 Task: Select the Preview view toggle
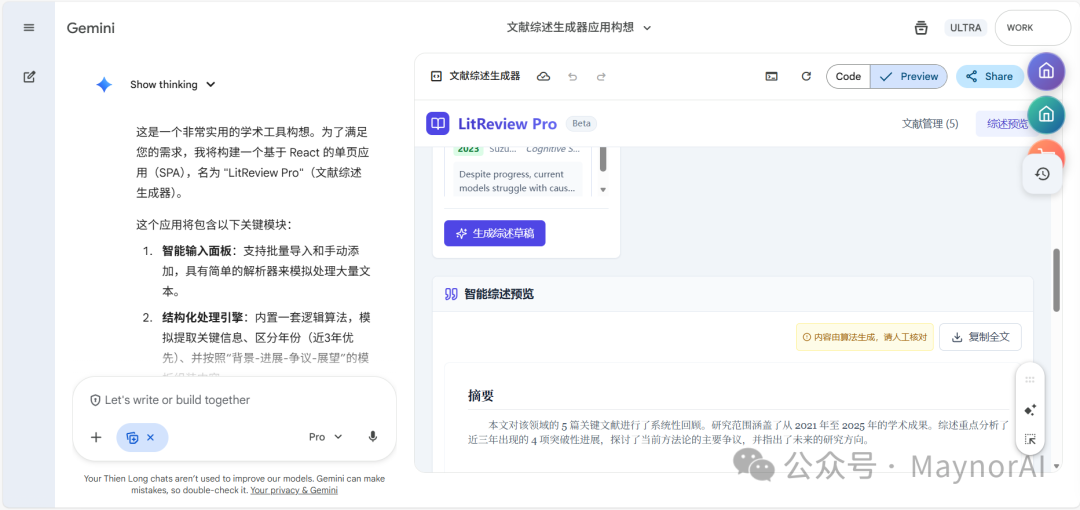tap(908, 76)
